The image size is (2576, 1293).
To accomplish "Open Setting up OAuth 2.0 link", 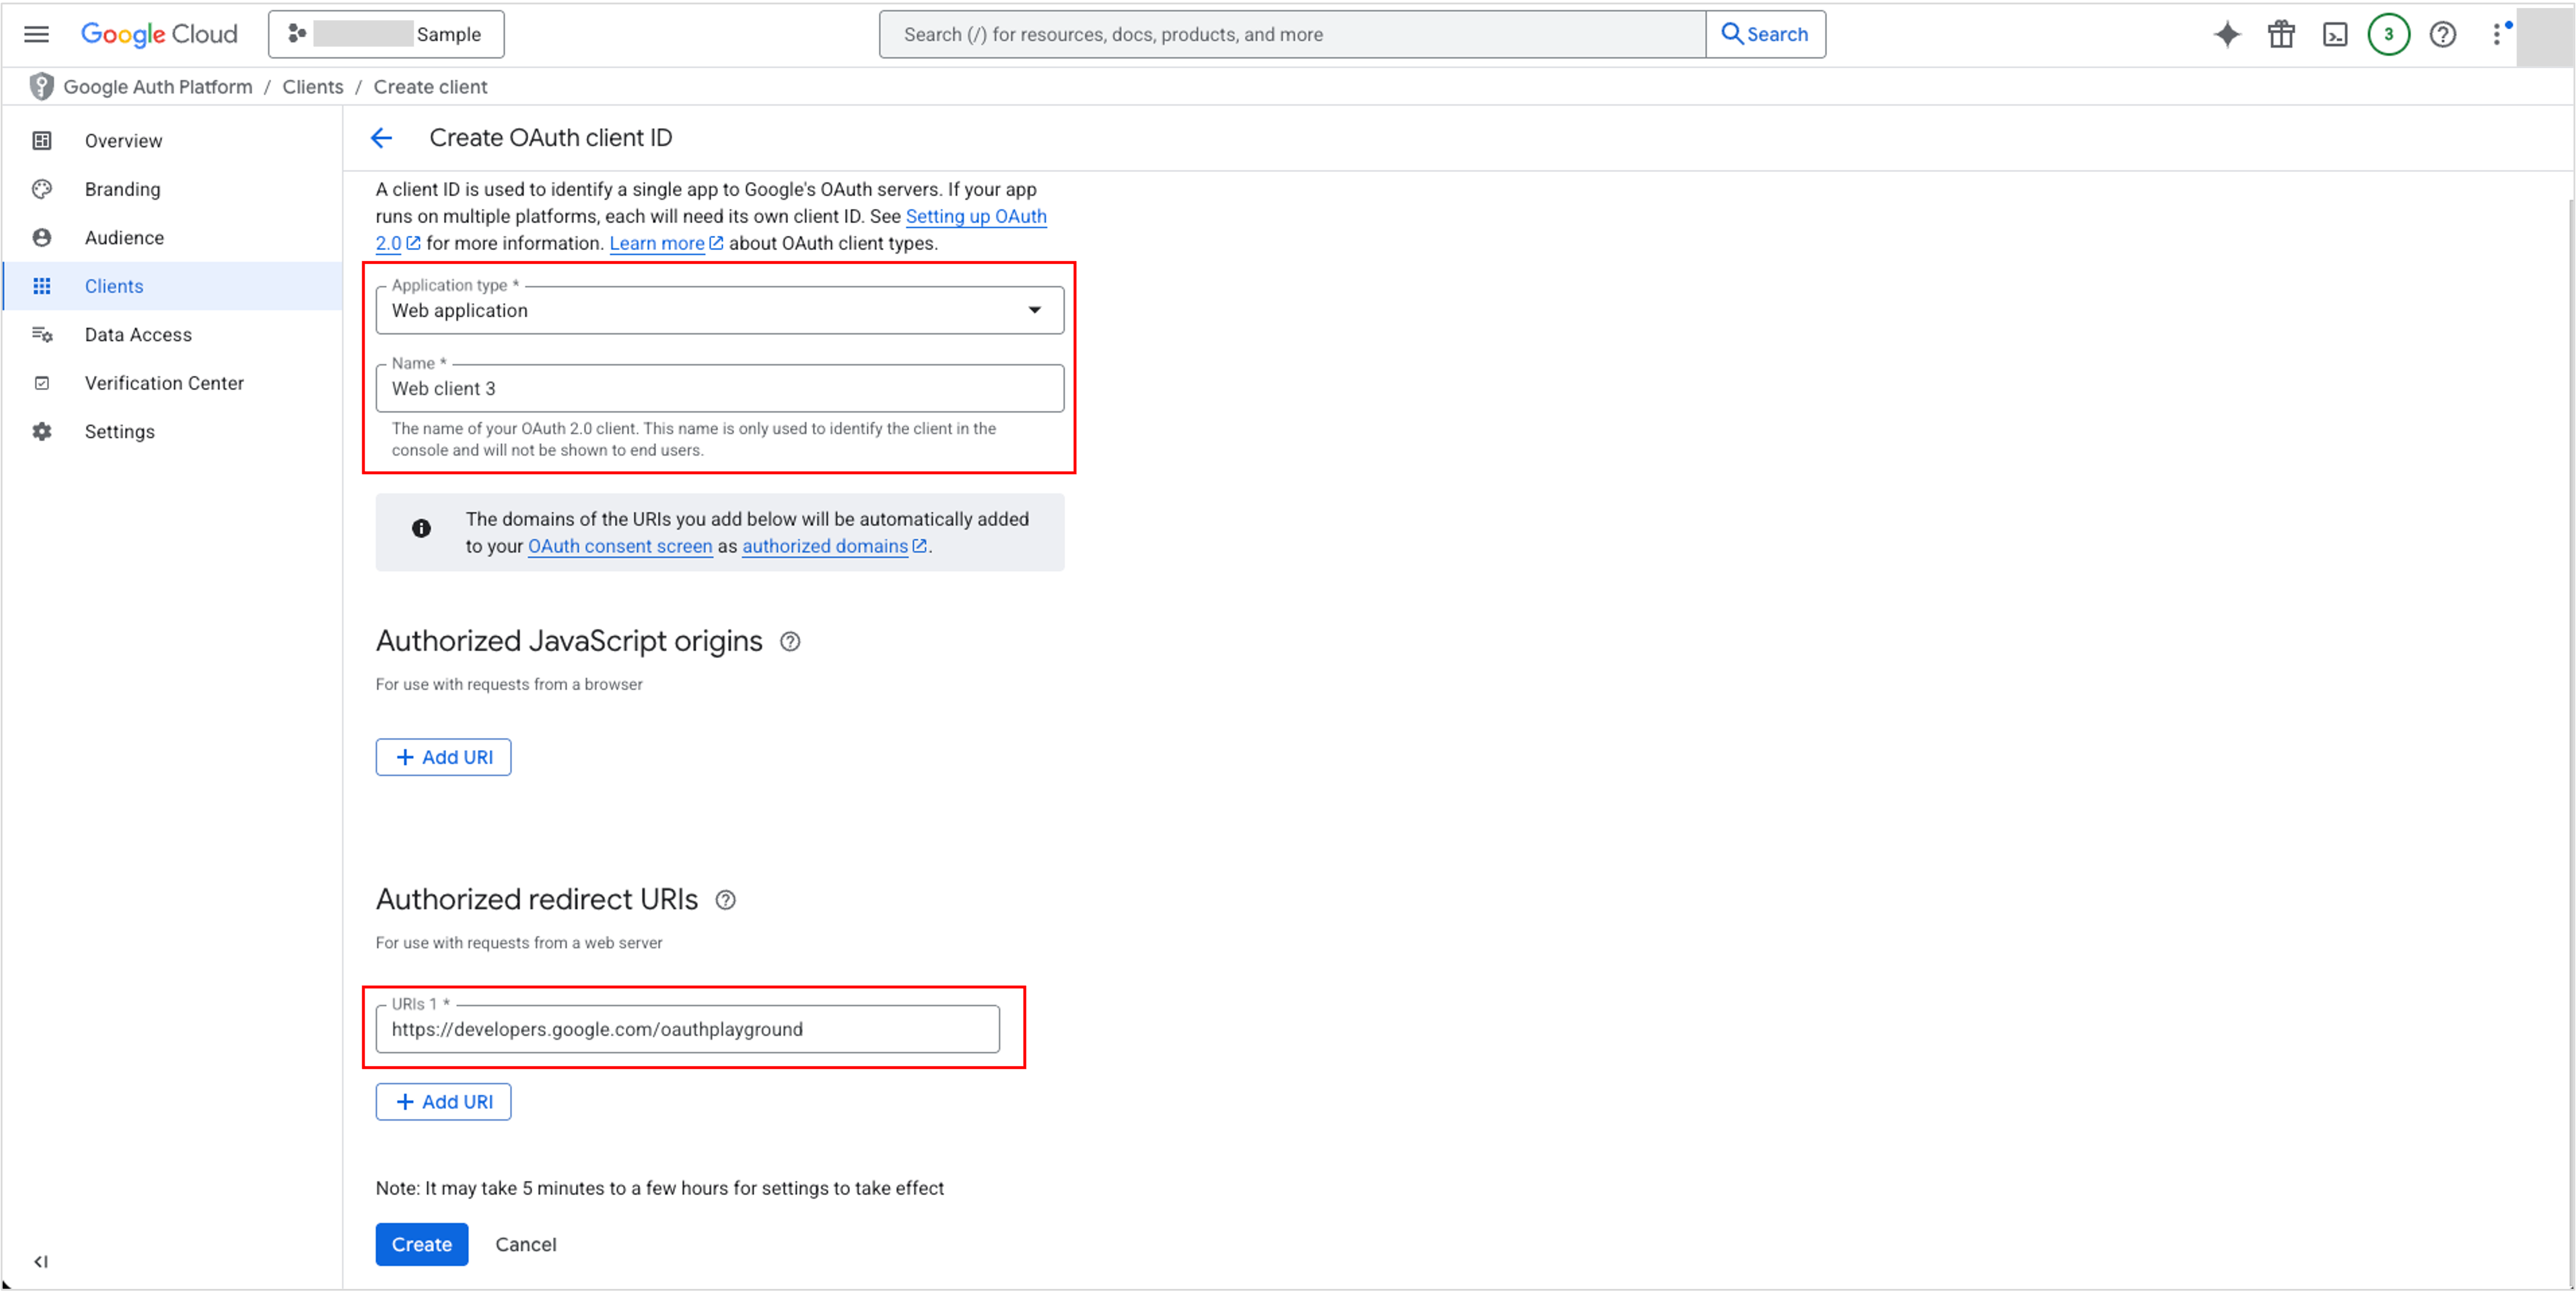I will [x=975, y=217].
